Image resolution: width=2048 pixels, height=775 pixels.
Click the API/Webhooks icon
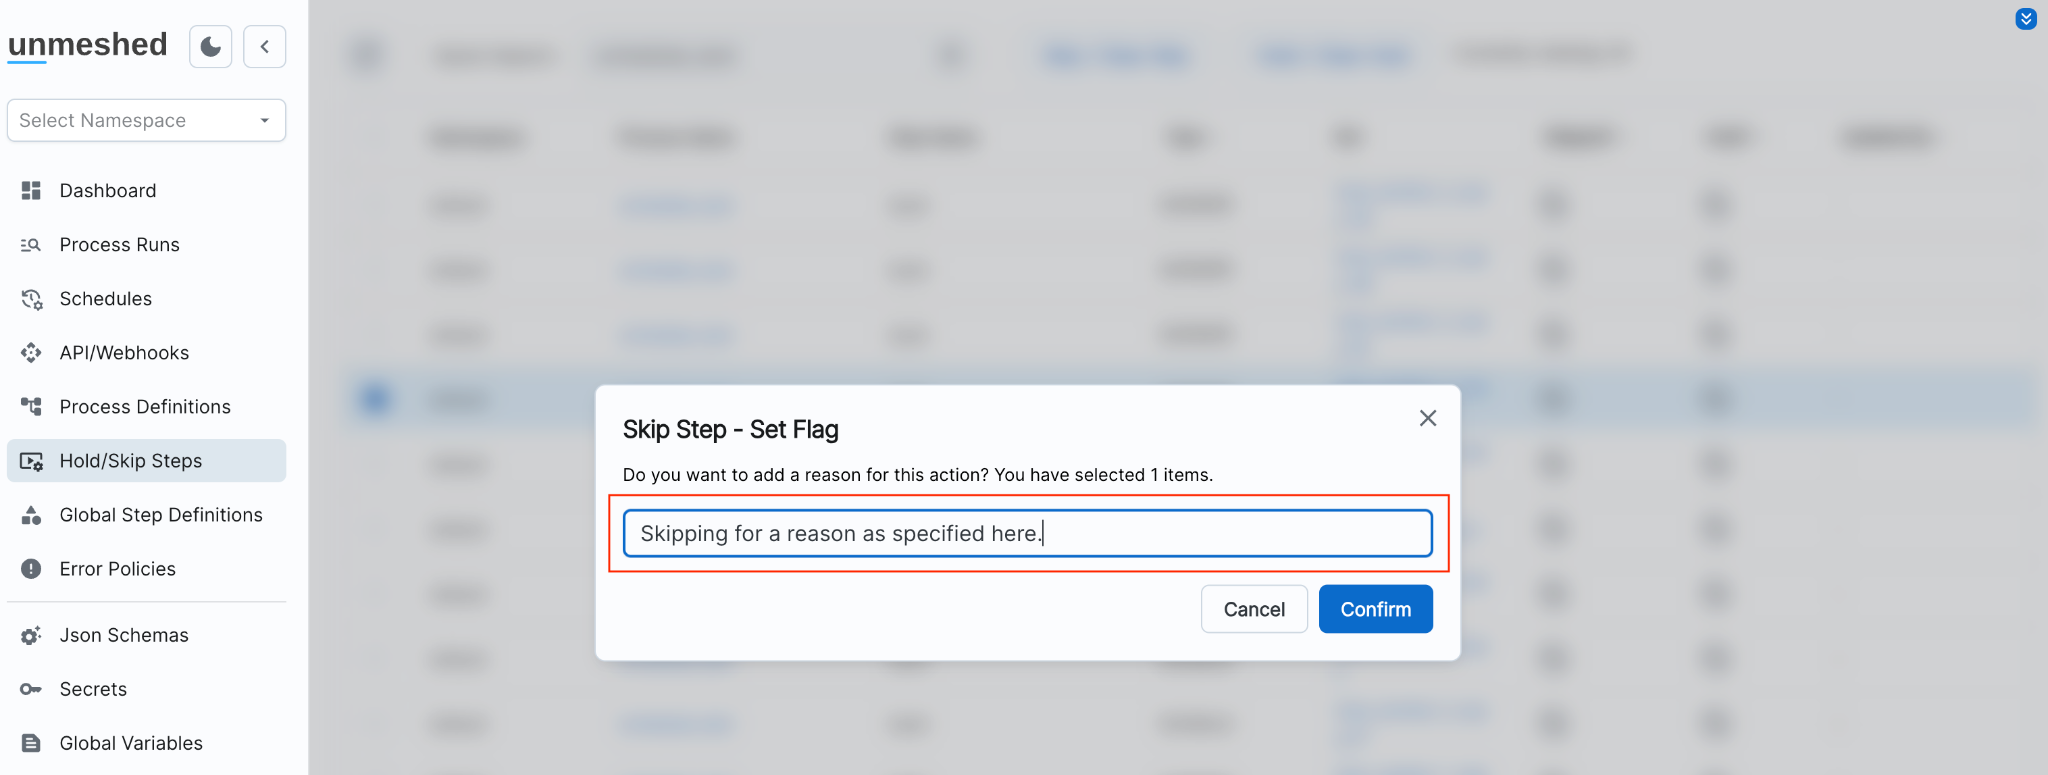pos(31,353)
